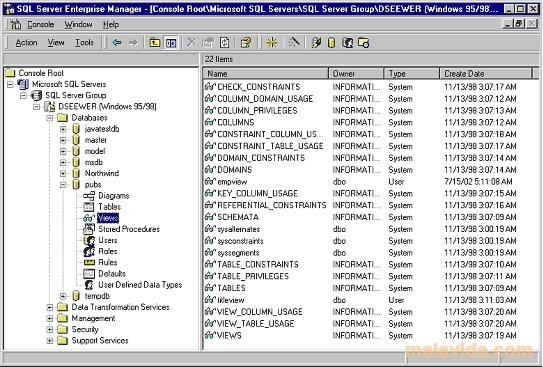543x367 pixels.
Task: Sort by the Owner column header
Action: click(x=356, y=73)
